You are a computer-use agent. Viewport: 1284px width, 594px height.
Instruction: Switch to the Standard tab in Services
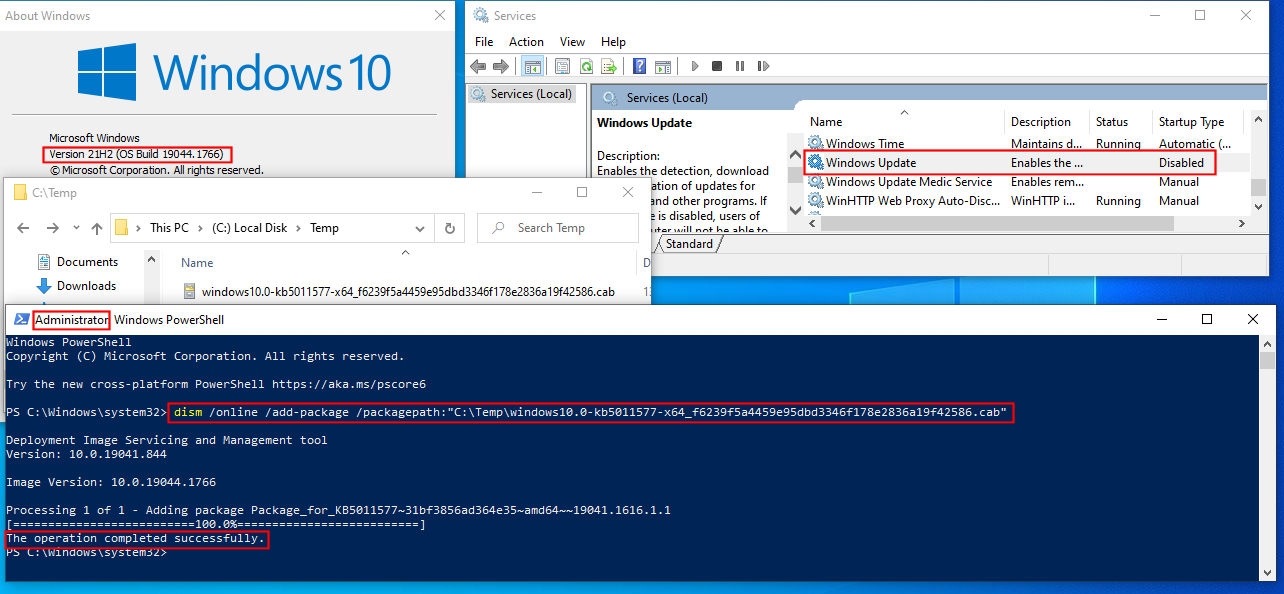pos(689,244)
